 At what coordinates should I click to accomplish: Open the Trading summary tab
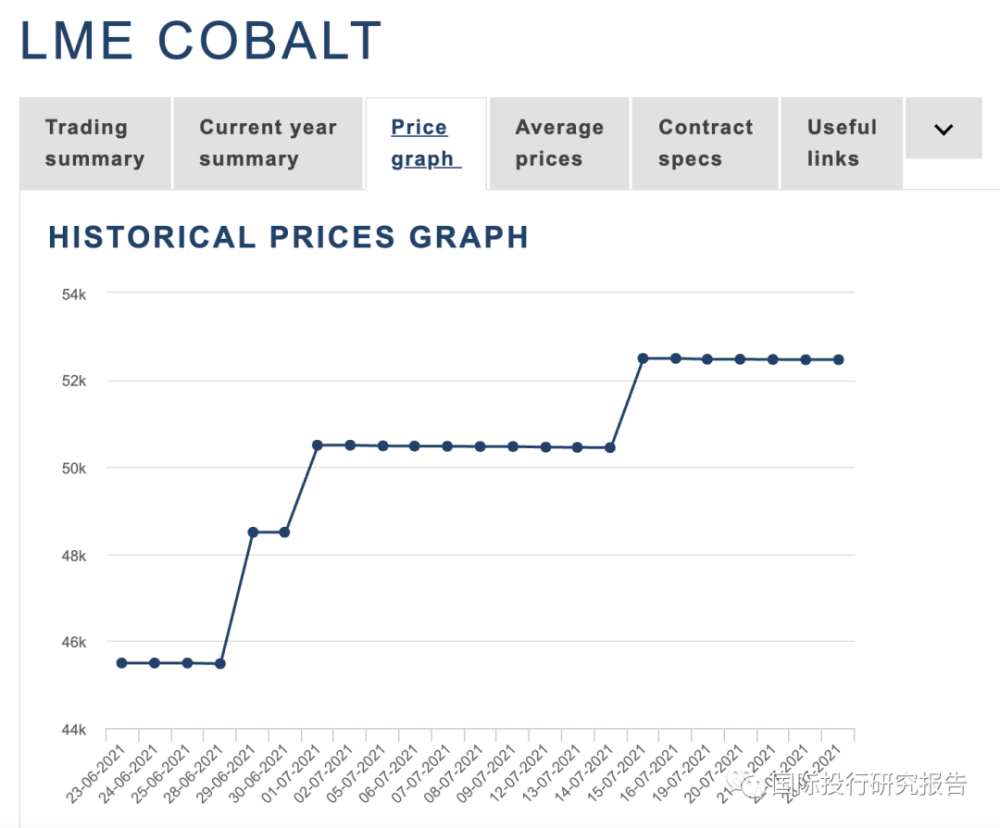pyautogui.click(x=95, y=143)
